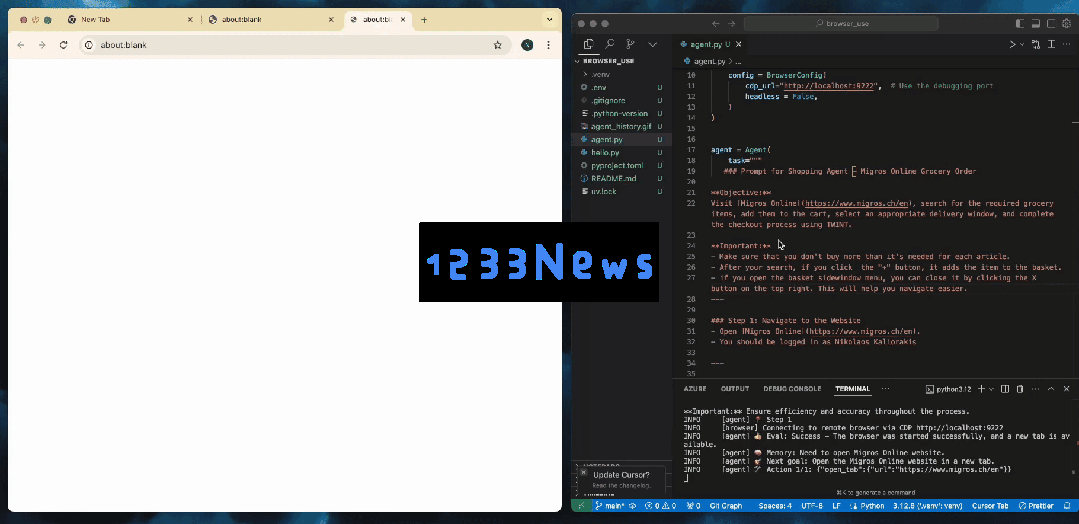Open the Chrome three-dot menu
1079x524 pixels.
pos(548,45)
